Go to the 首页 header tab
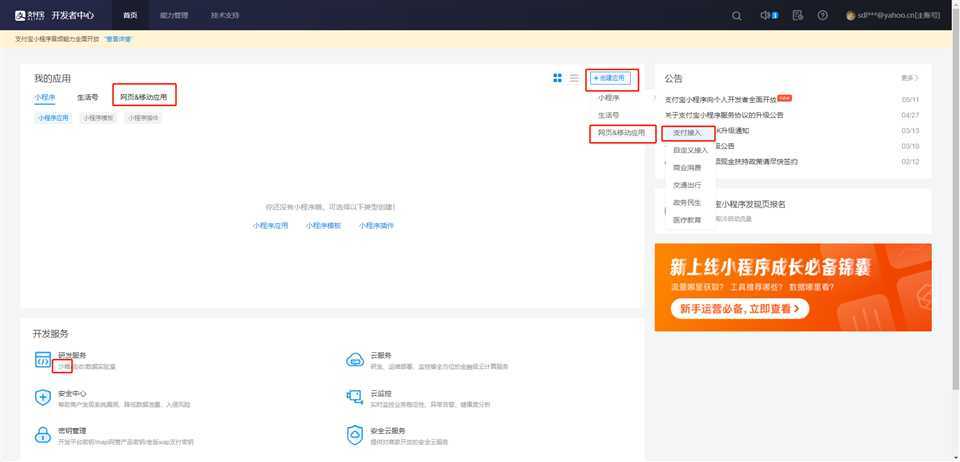 129,15
